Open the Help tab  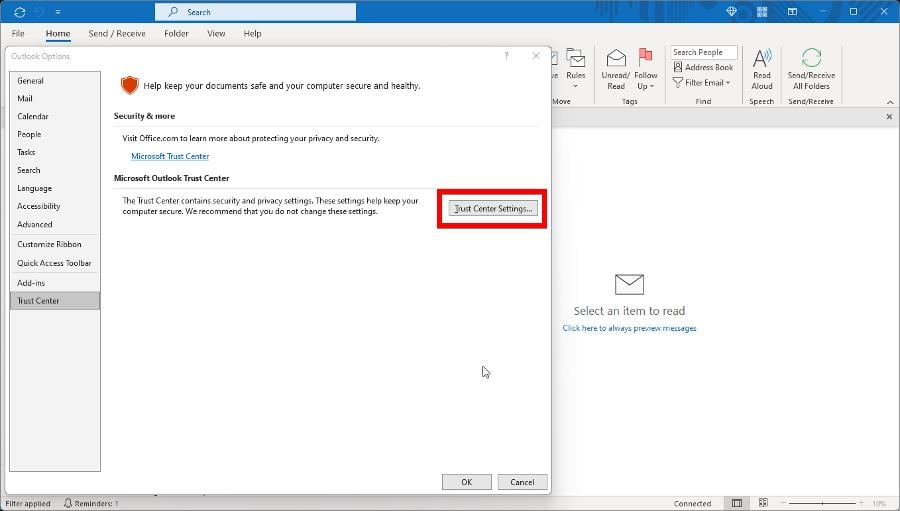coord(253,33)
